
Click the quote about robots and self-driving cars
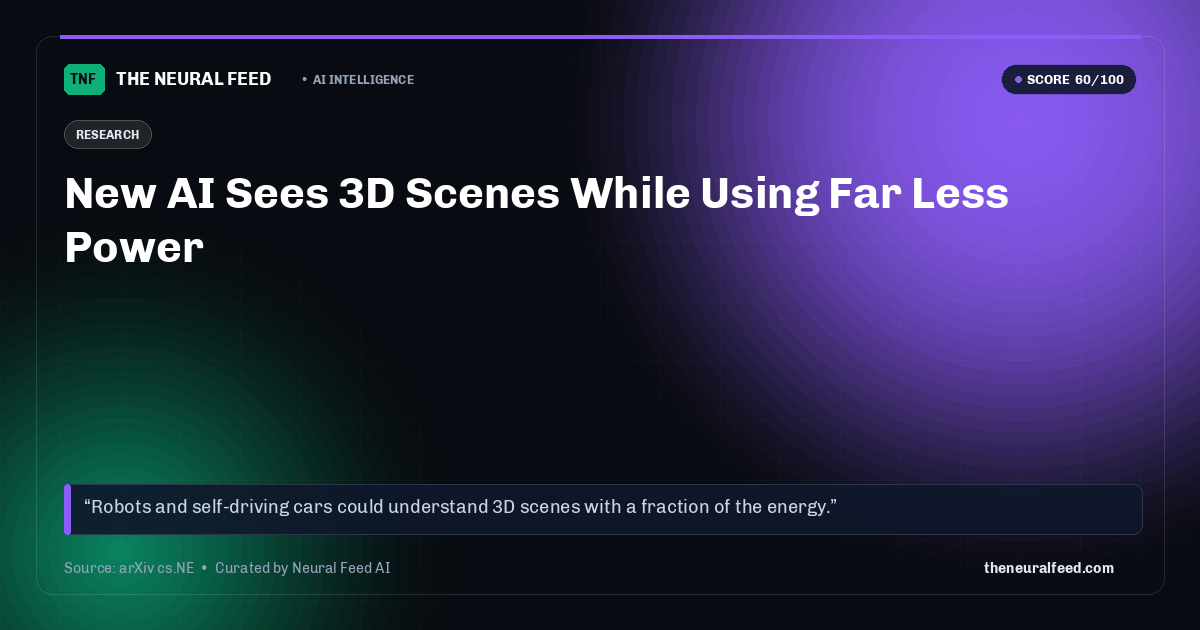click(x=603, y=509)
